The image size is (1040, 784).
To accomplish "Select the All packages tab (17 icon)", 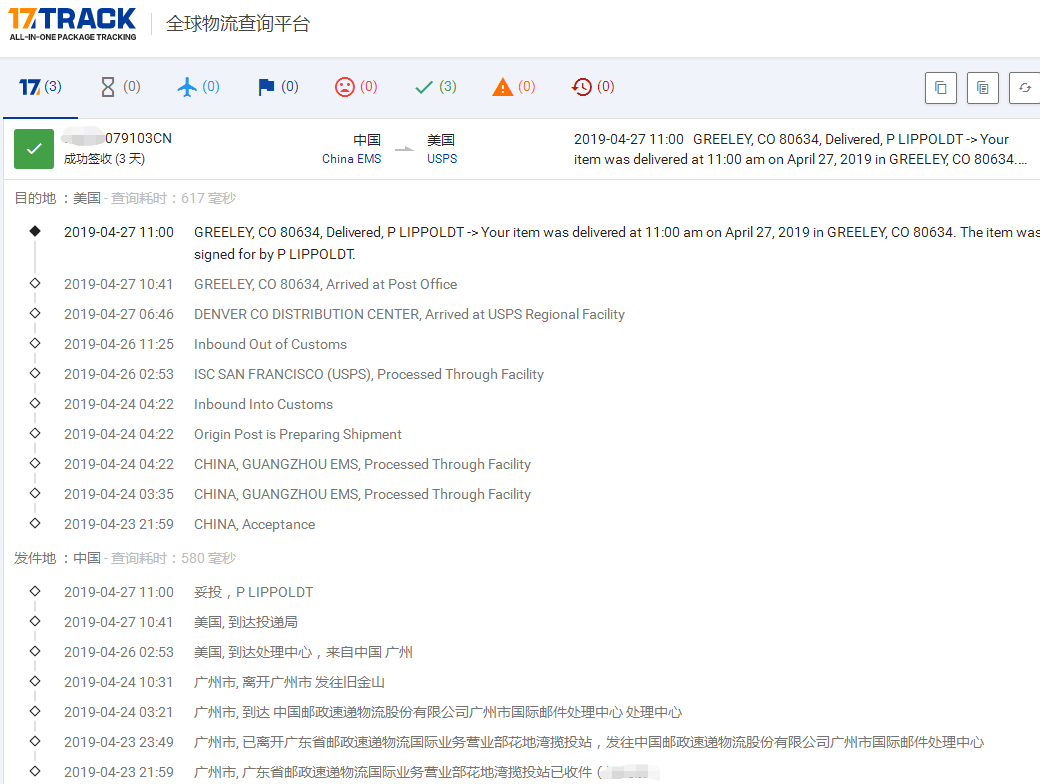I will pos(40,88).
